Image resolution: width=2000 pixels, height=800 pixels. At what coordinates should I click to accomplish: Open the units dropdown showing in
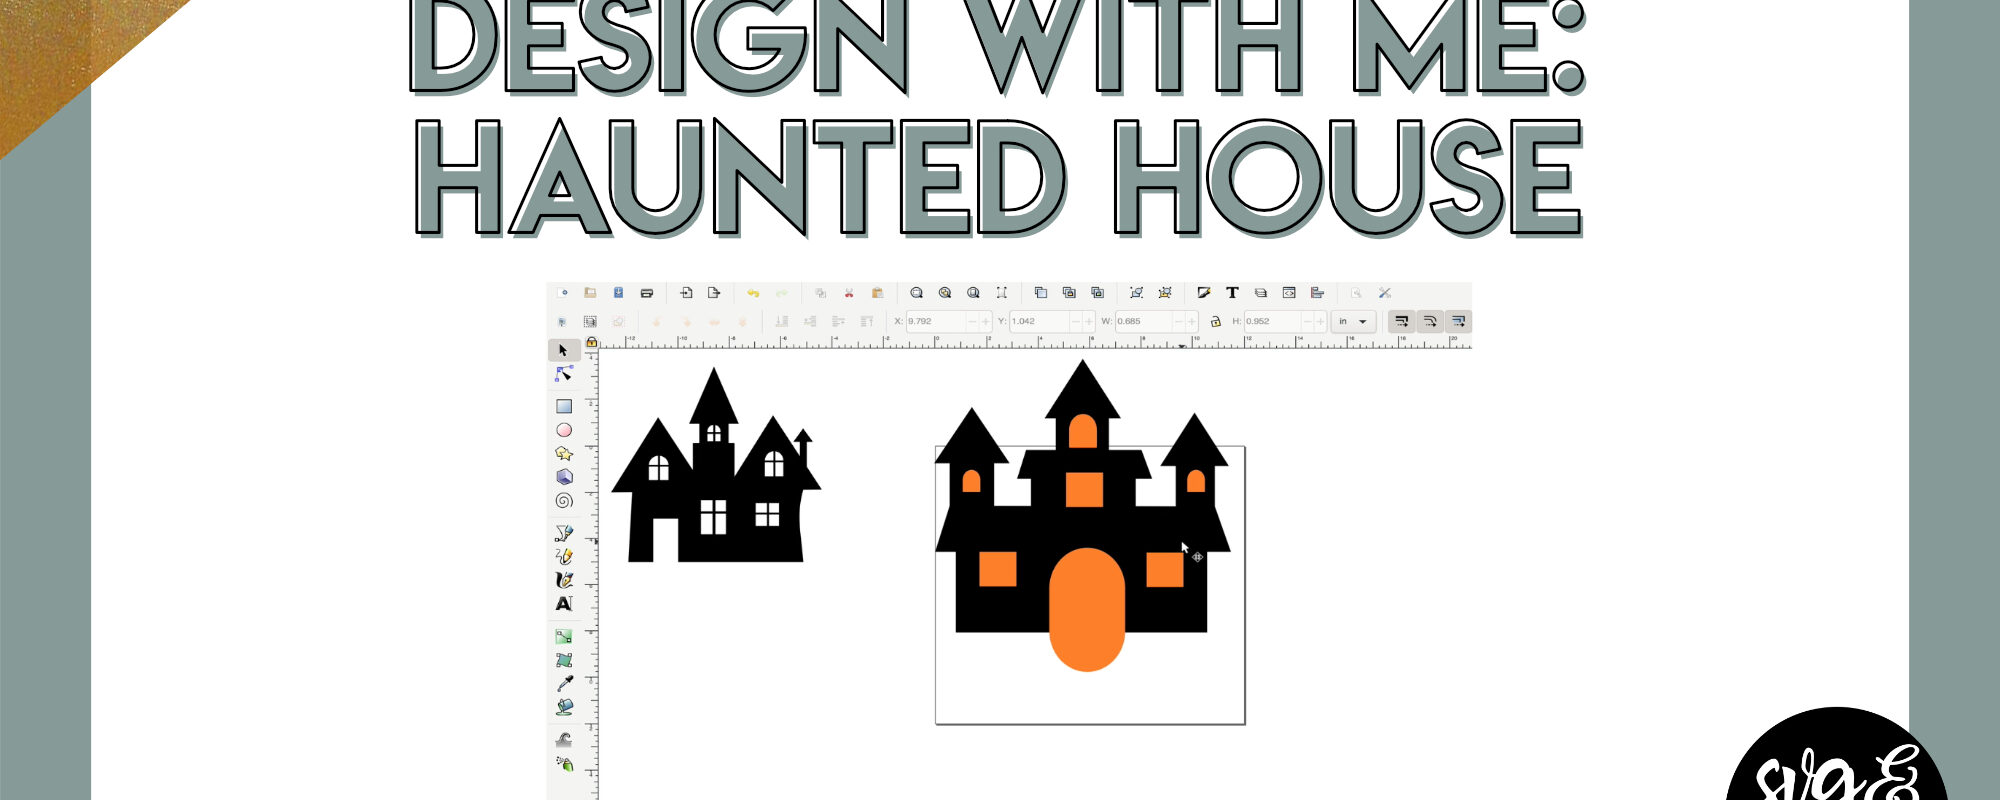click(1353, 321)
